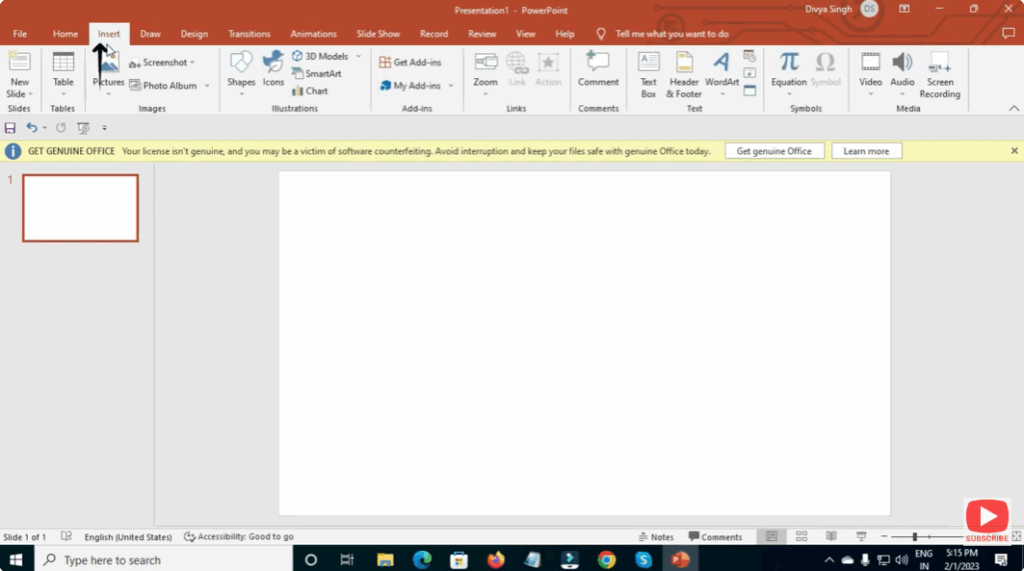Open the My Add-ins dropdown

click(x=451, y=86)
